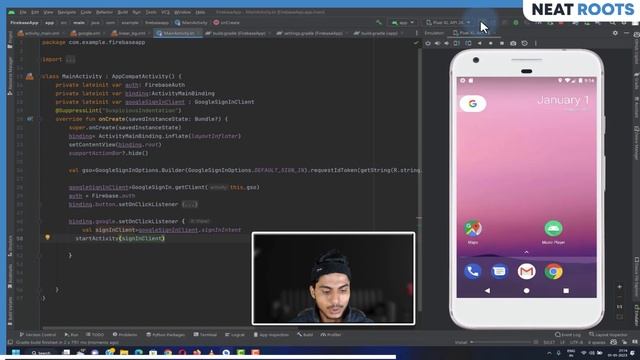Screen dimensions: 640x360
Task: Expand the folded binding.button click listener block
Action: point(189,204)
